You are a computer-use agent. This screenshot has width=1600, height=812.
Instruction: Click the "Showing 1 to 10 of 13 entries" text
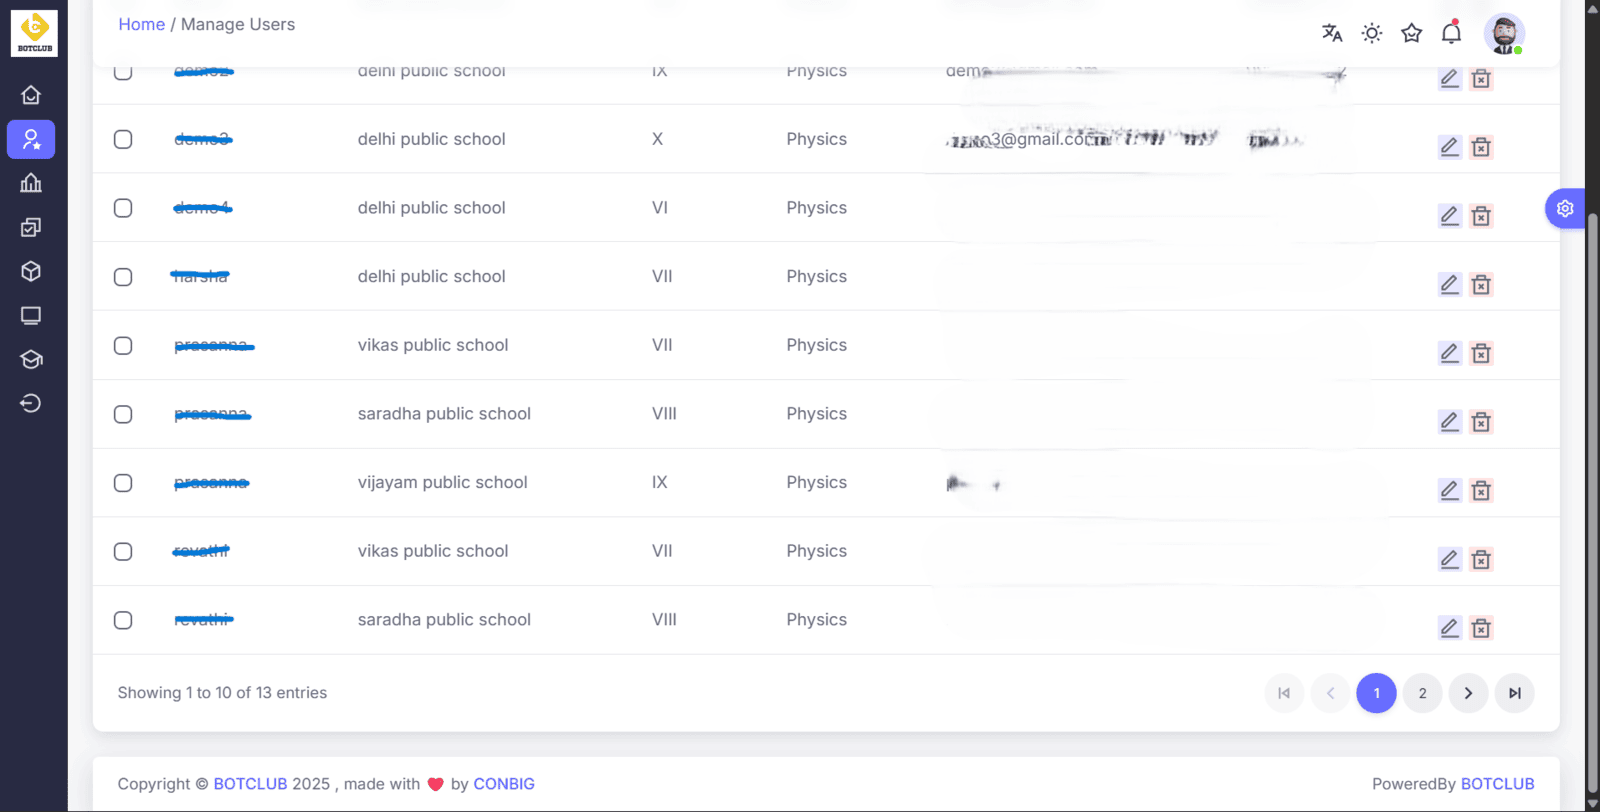(222, 693)
